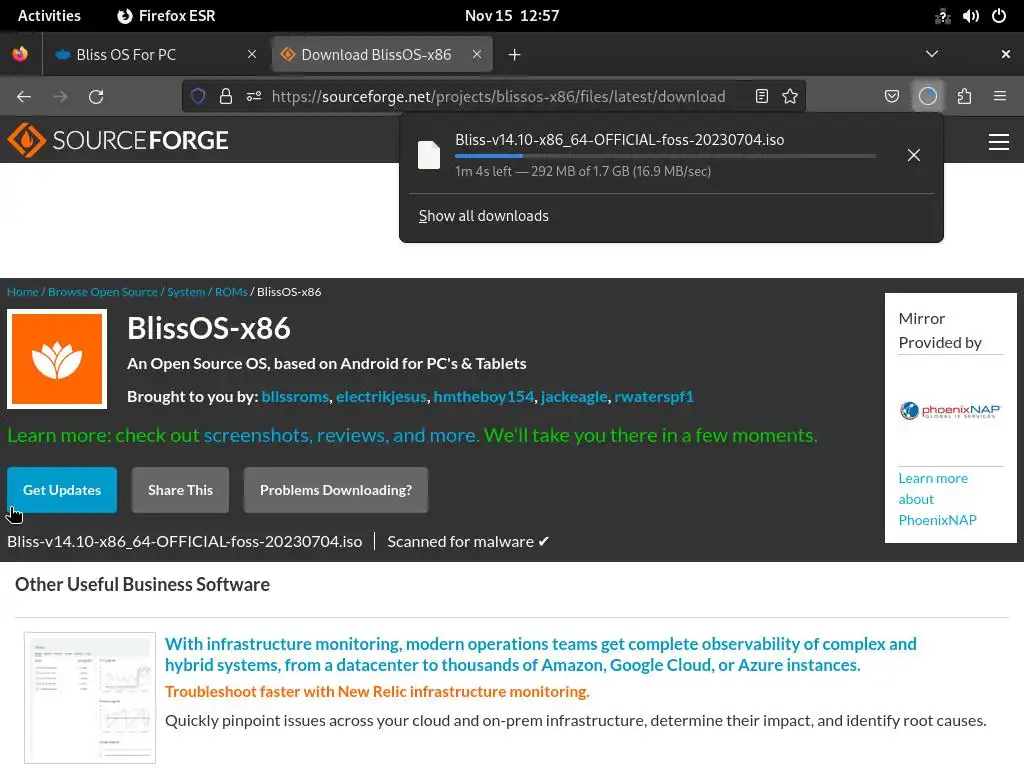The height and width of the screenshot is (768, 1024).
Task: Save page to Pocket icon
Action: [x=892, y=97]
